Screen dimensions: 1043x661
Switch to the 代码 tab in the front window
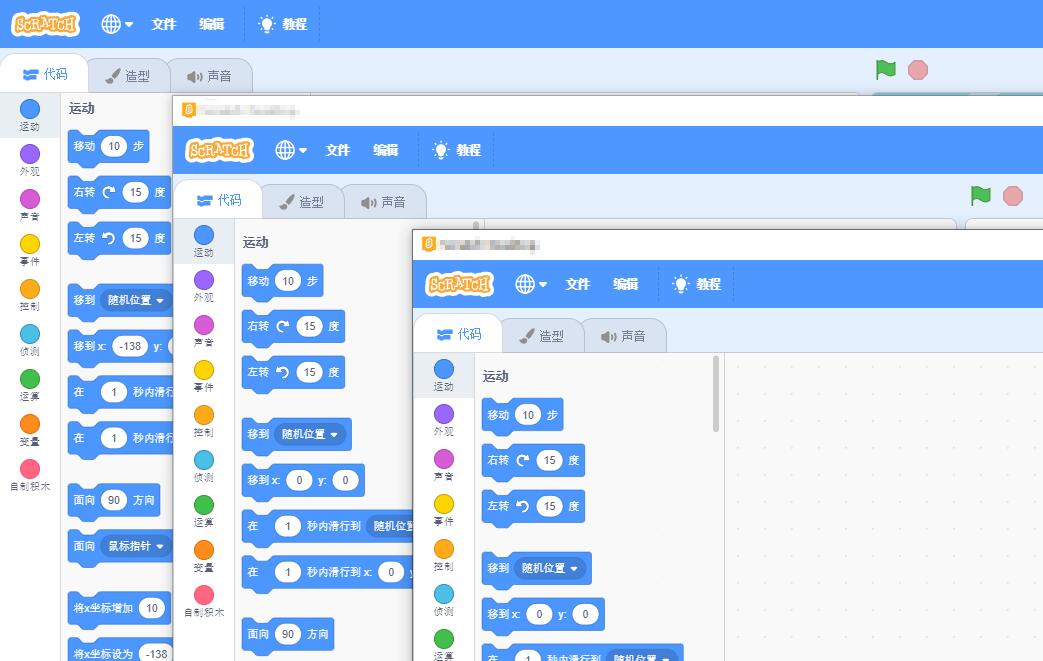tap(458, 334)
